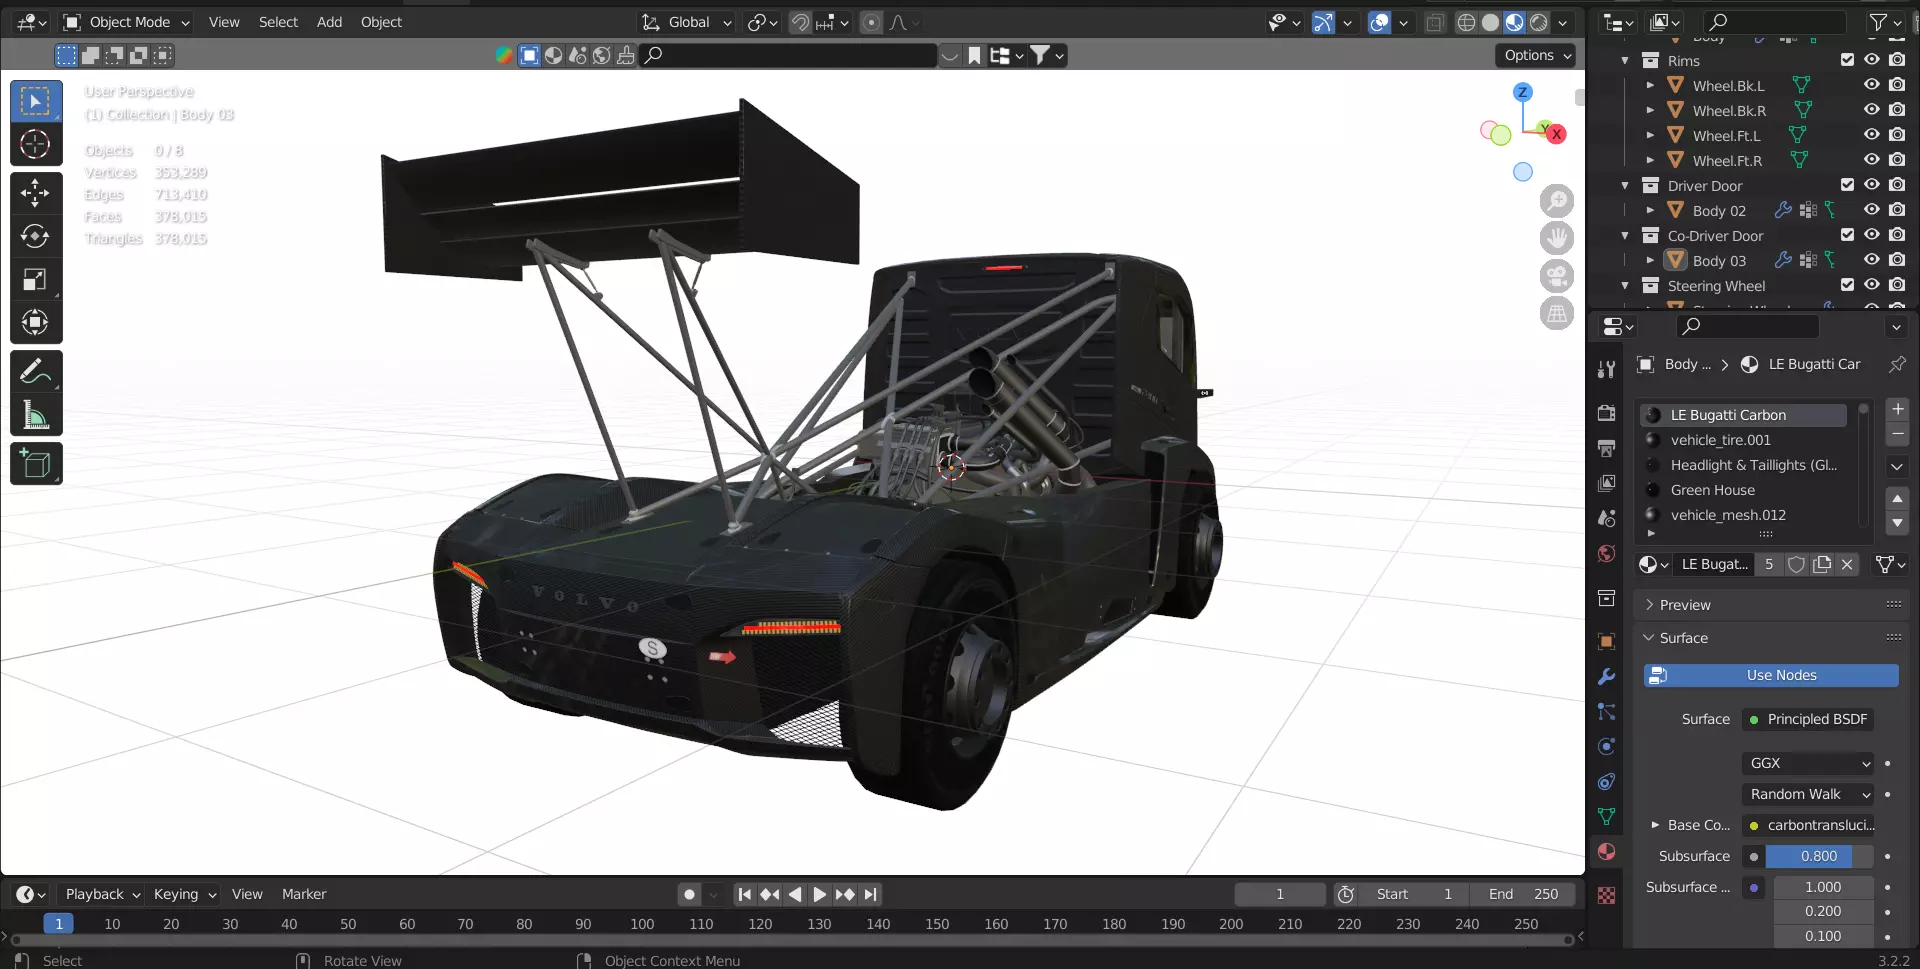This screenshot has width=1920, height=969.
Task: Open the Object menu
Action: pos(381,22)
